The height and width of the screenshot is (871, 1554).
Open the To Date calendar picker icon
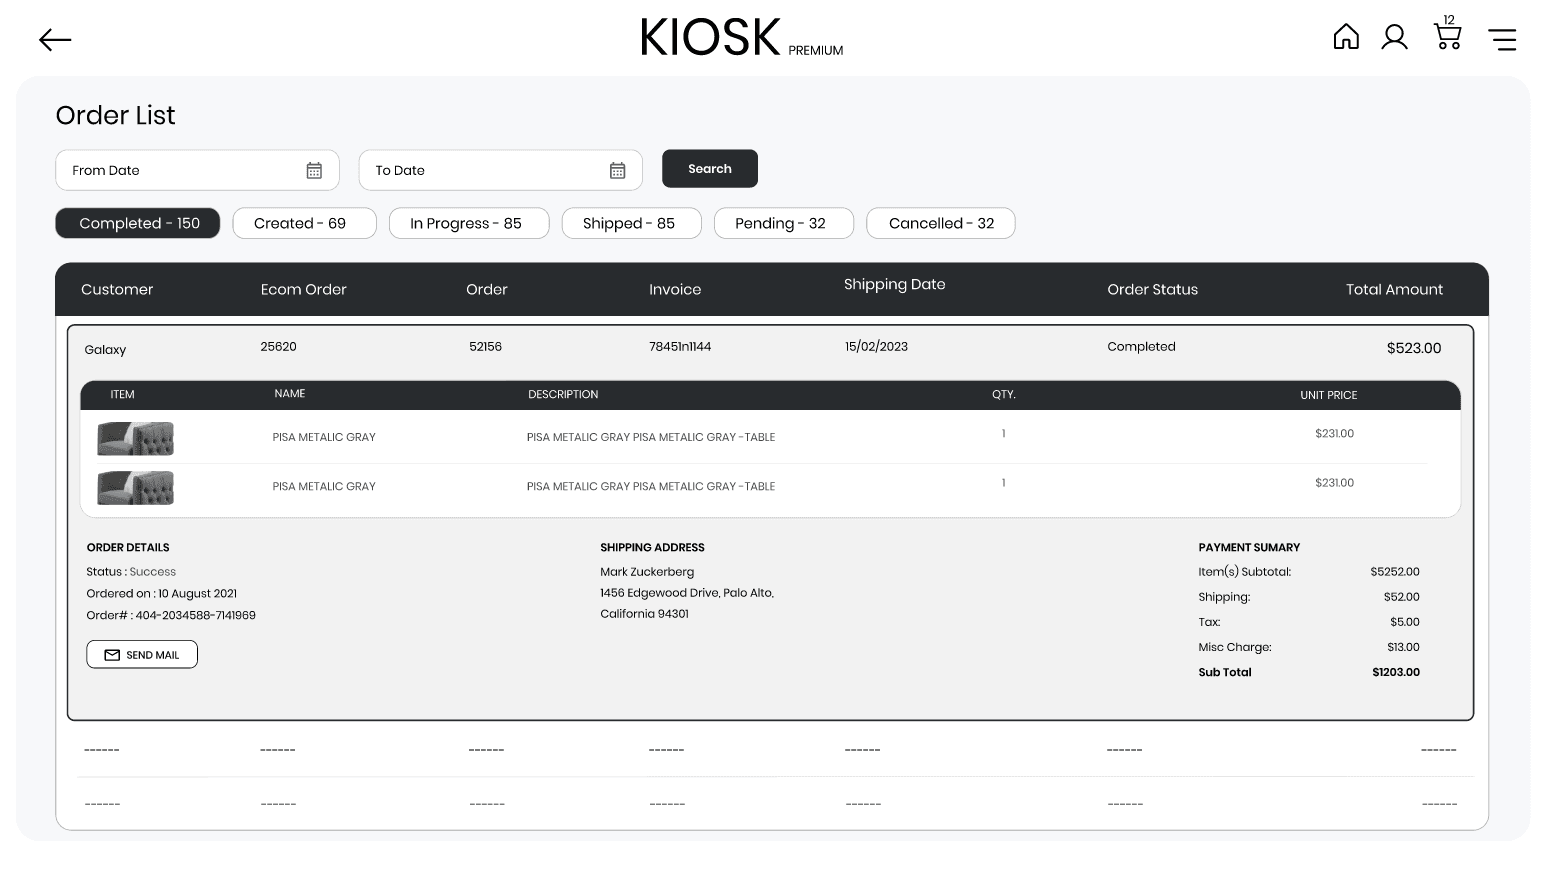click(x=617, y=171)
